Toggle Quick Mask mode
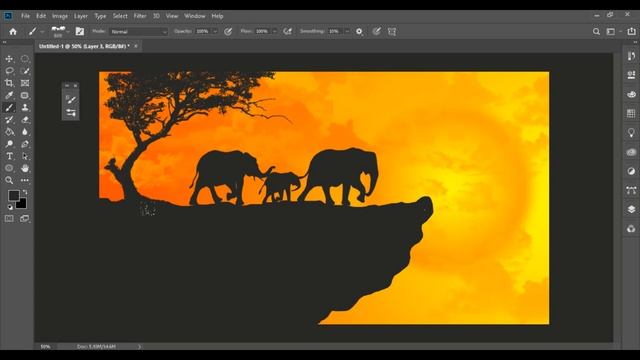The width and height of the screenshot is (640, 360). [x=9, y=219]
